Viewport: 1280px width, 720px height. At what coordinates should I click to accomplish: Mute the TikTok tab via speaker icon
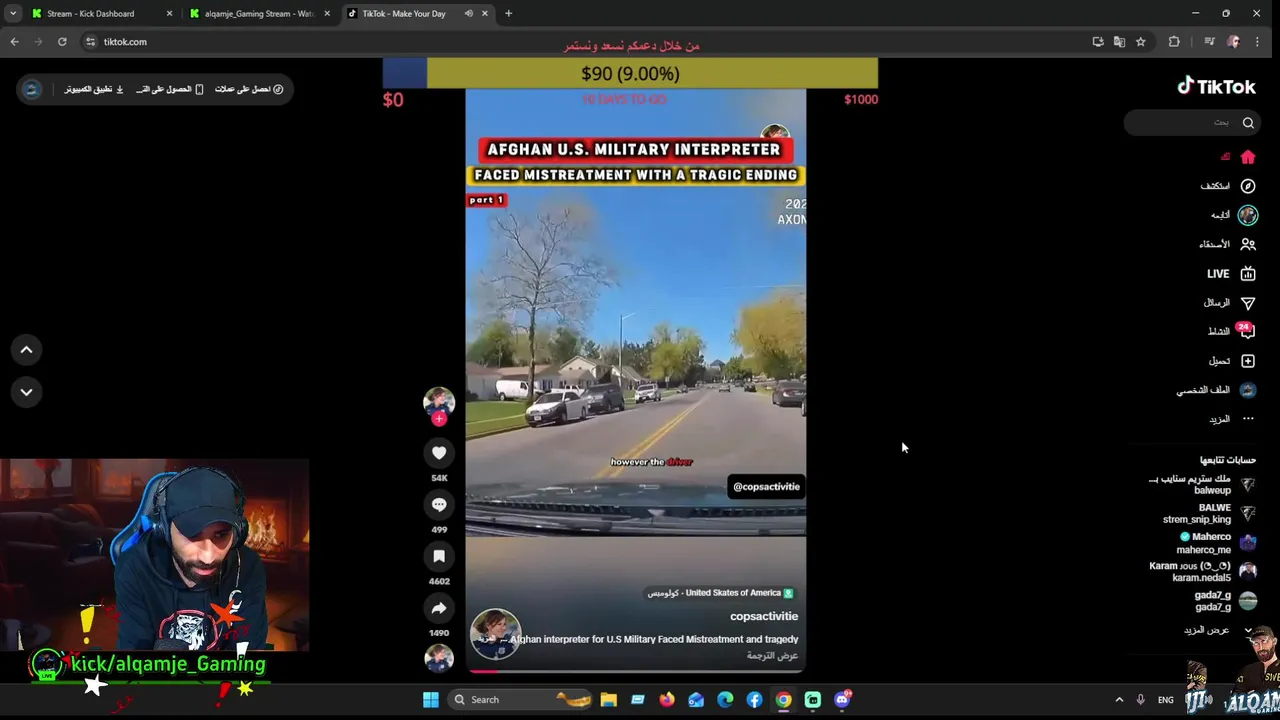pyautogui.click(x=468, y=13)
